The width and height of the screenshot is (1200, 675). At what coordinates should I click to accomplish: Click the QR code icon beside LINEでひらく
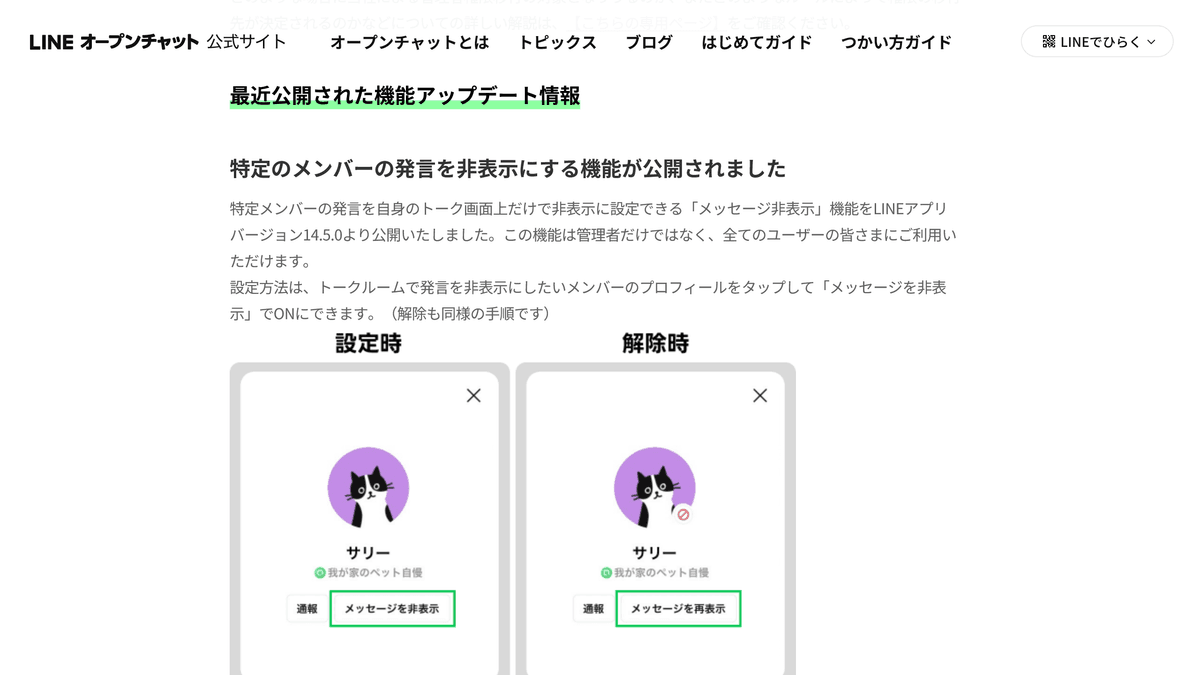click(x=1048, y=42)
